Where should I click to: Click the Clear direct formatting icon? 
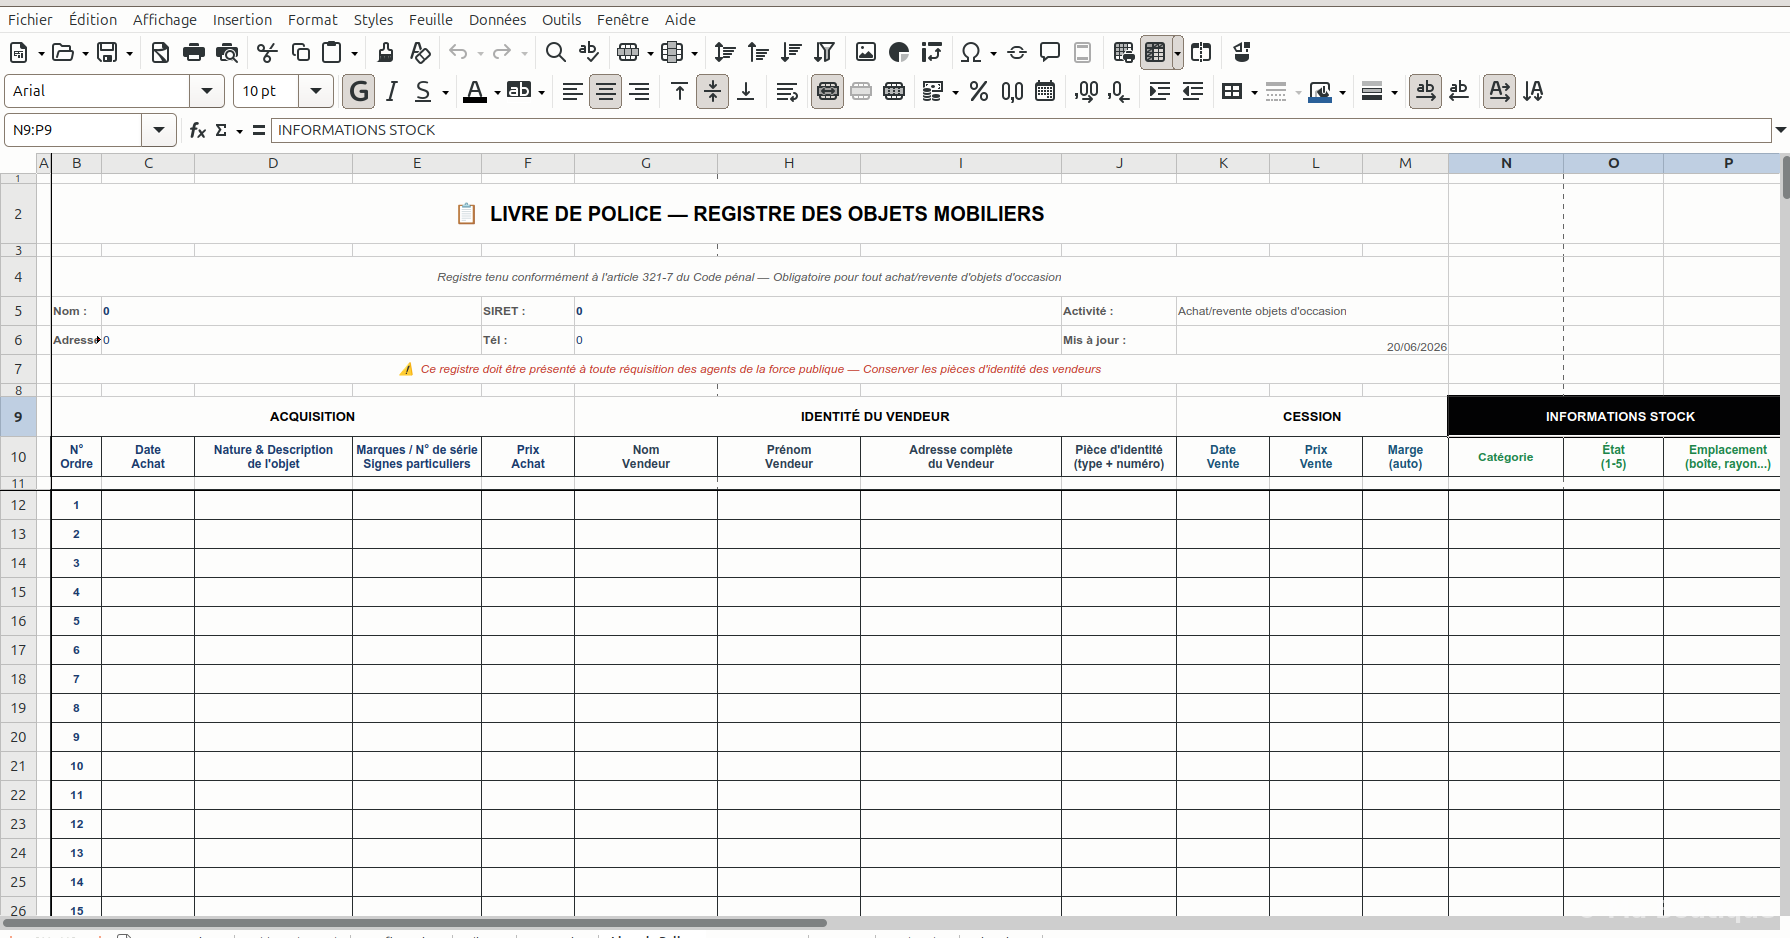(x=420, y=52)
